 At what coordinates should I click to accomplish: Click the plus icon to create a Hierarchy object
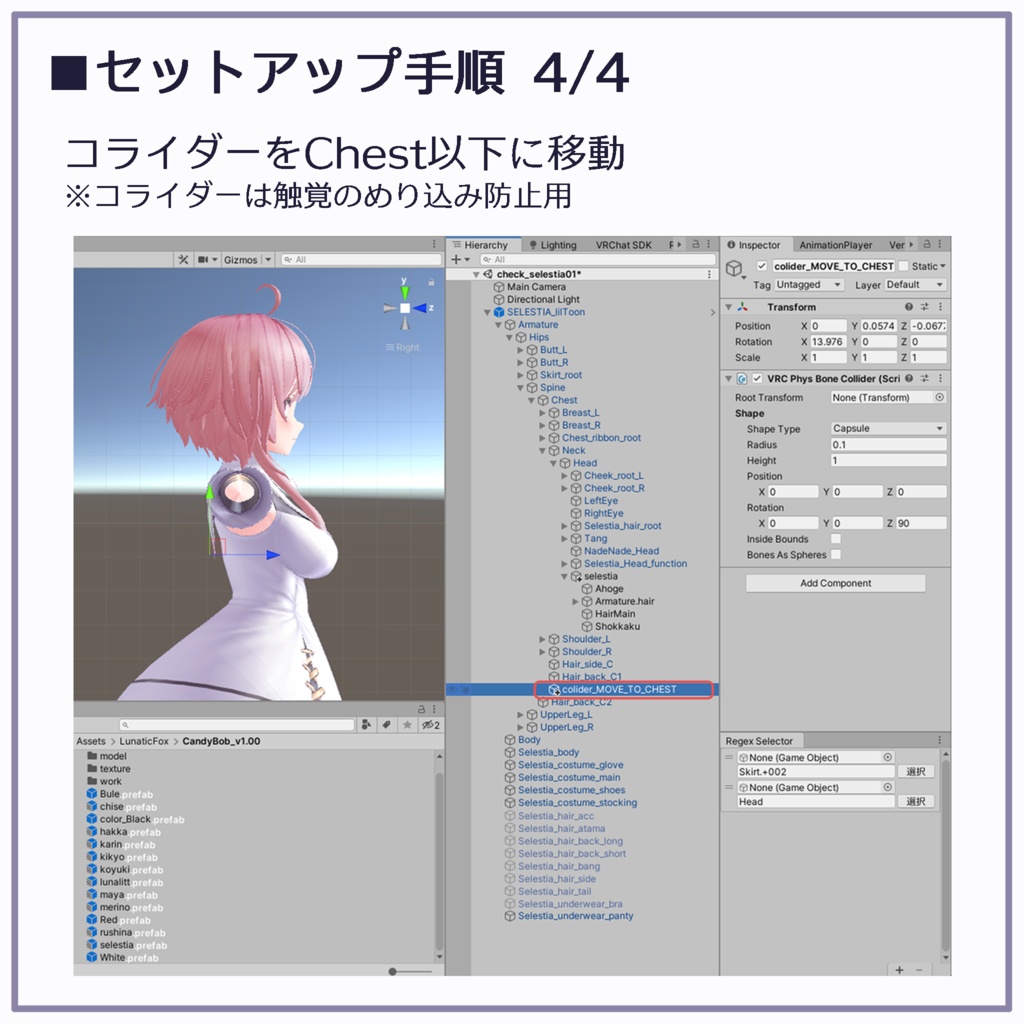pos(456,259)
